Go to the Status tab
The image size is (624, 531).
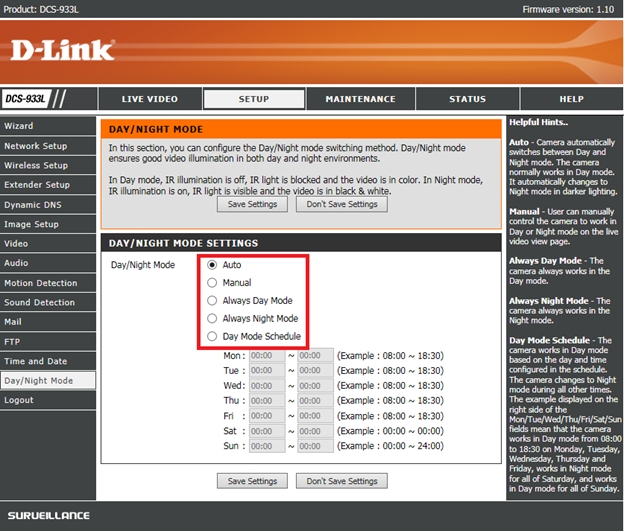pyautogui.click(x=467, y=99)
